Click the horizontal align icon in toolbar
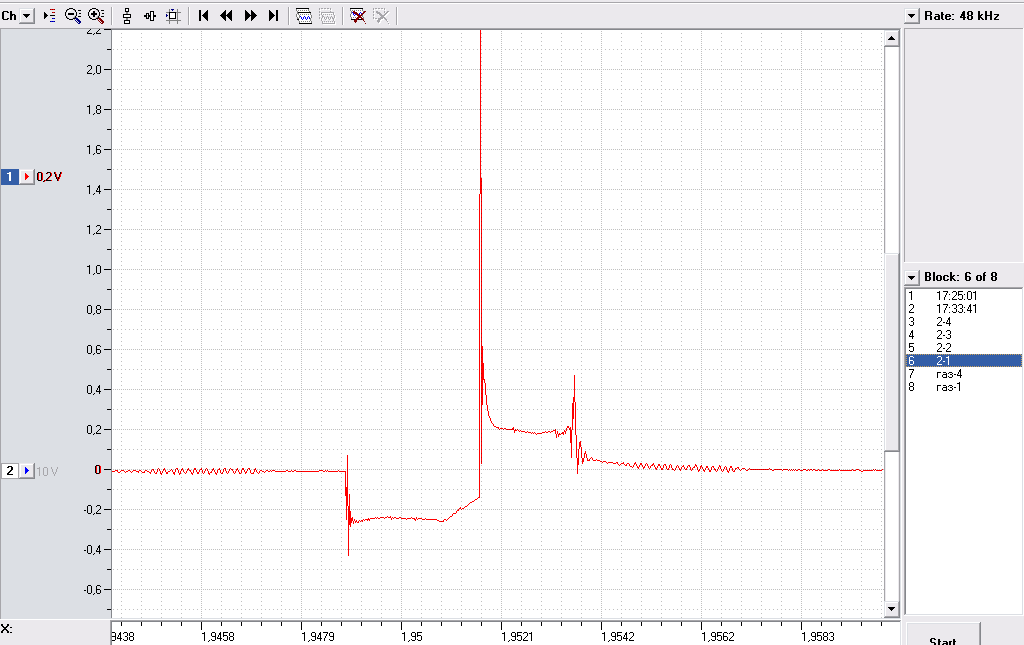This screenshot has width=1024, height=645. click(x=150, y=16)
